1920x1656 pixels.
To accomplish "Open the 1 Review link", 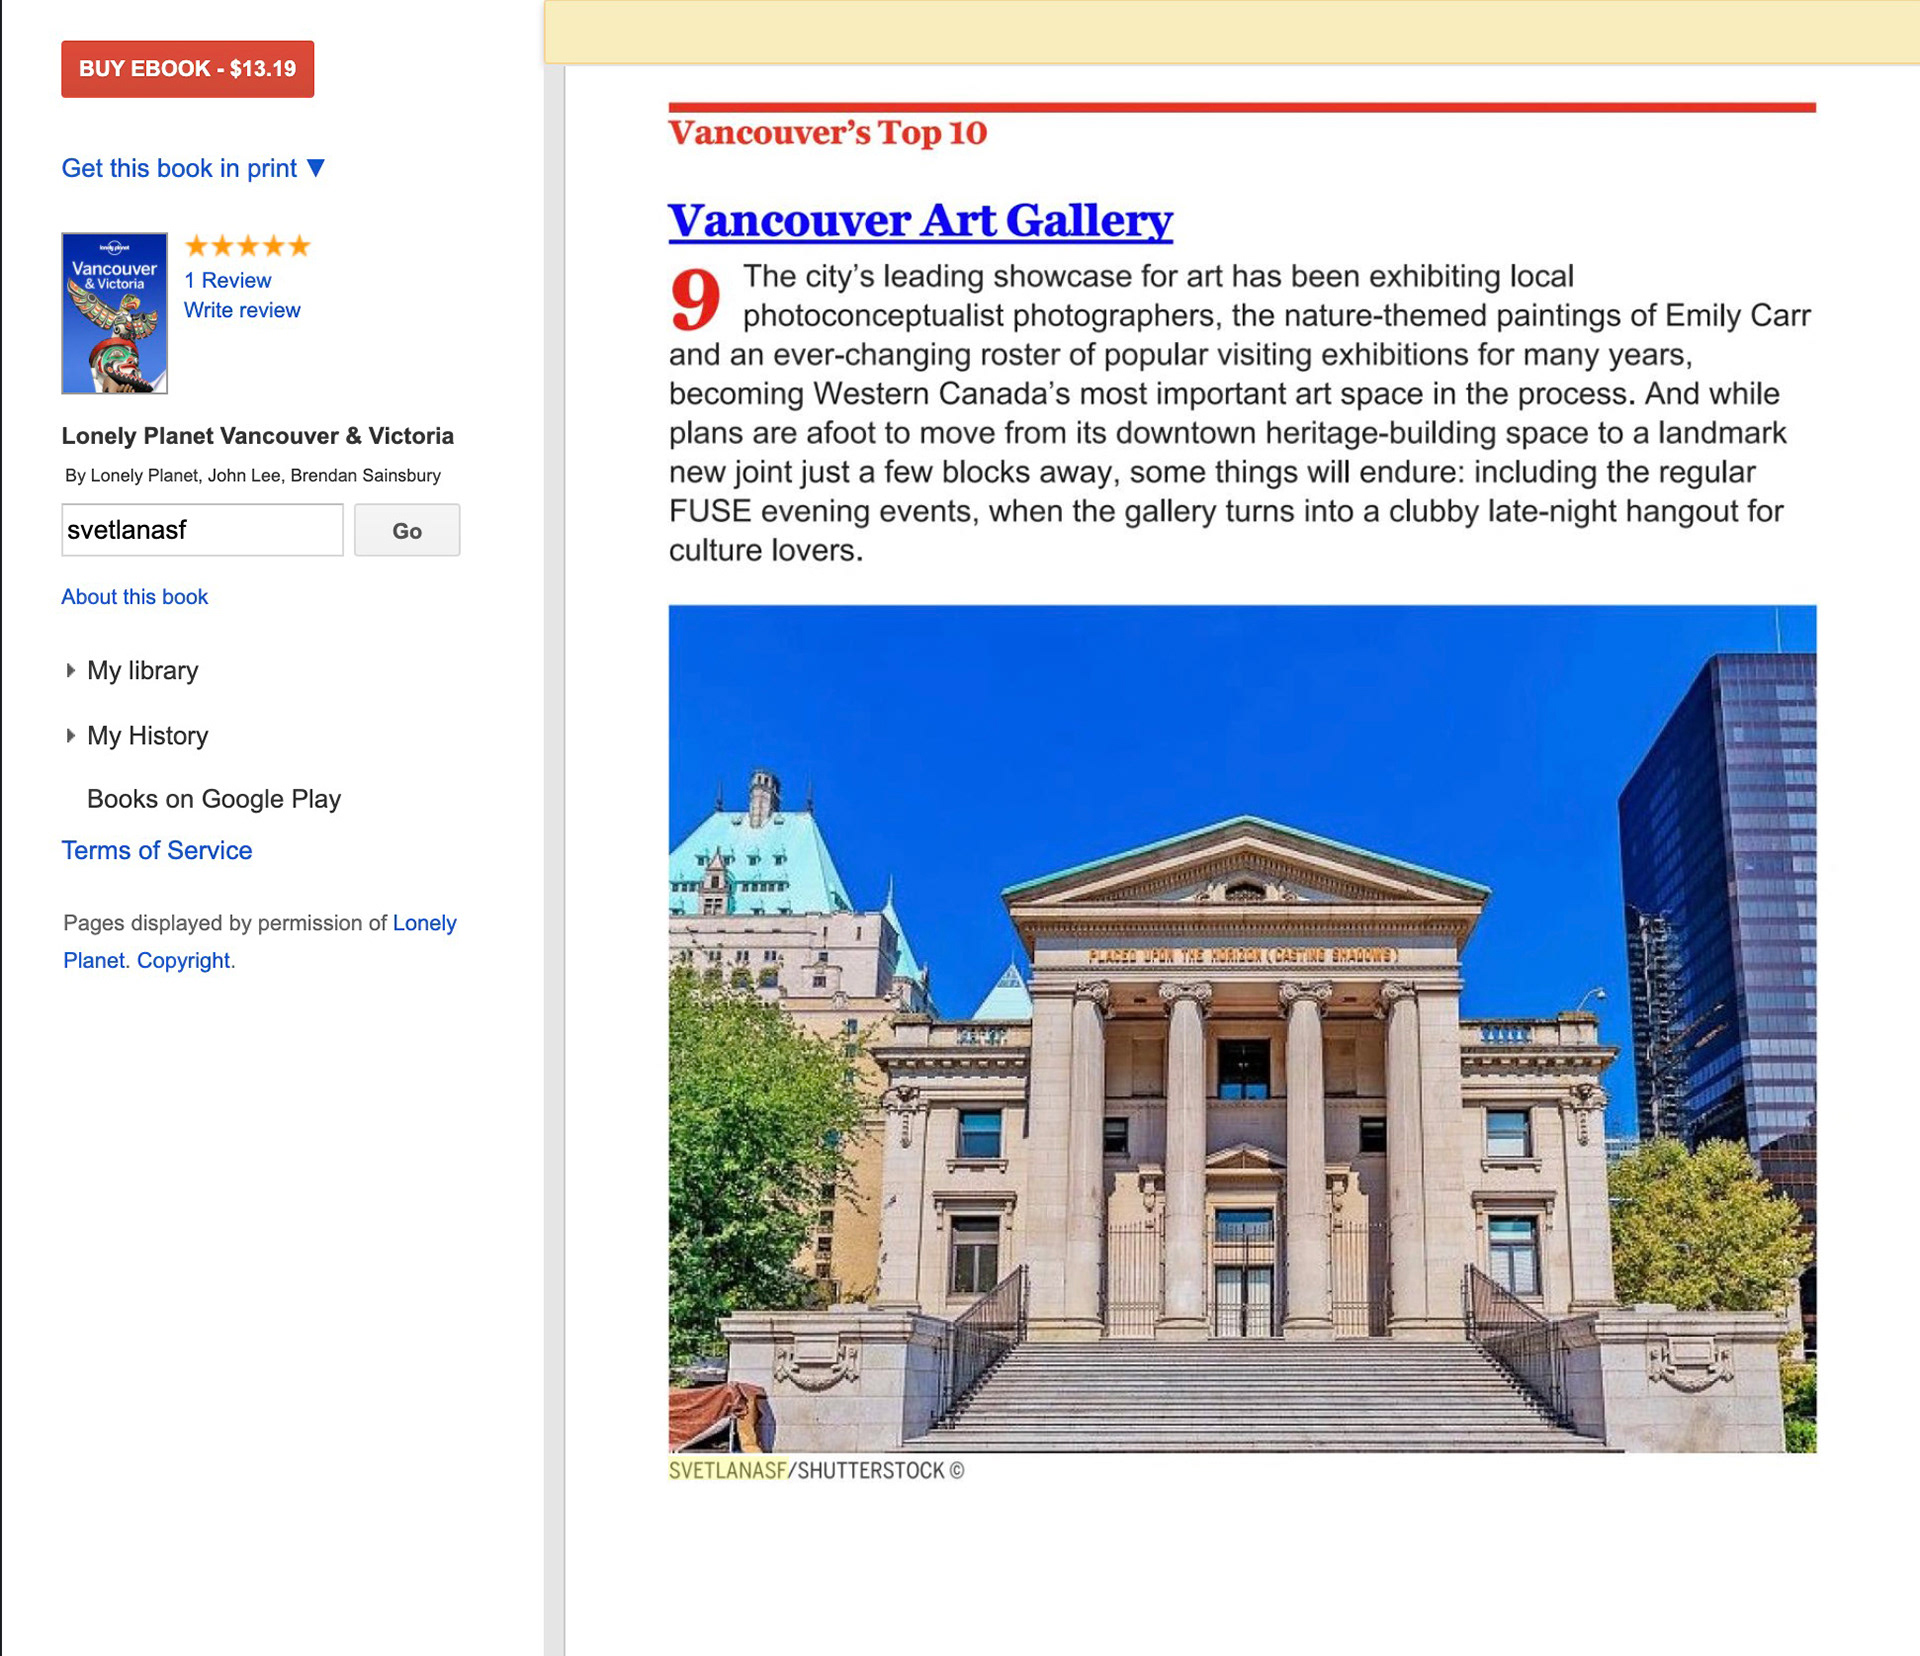I will point(227,280).
